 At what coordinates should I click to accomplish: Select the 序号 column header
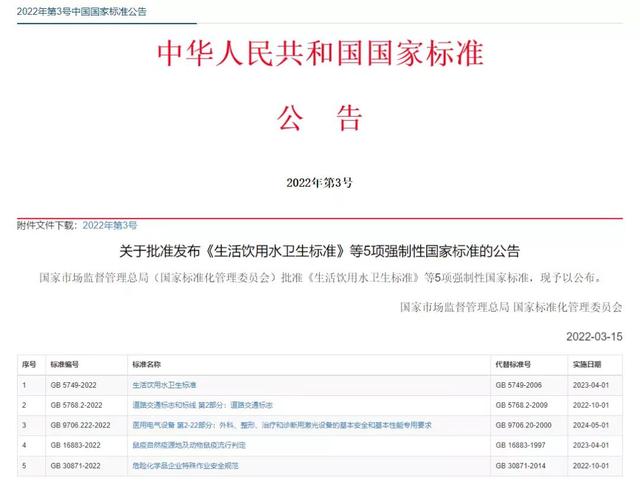pos(29,364)
